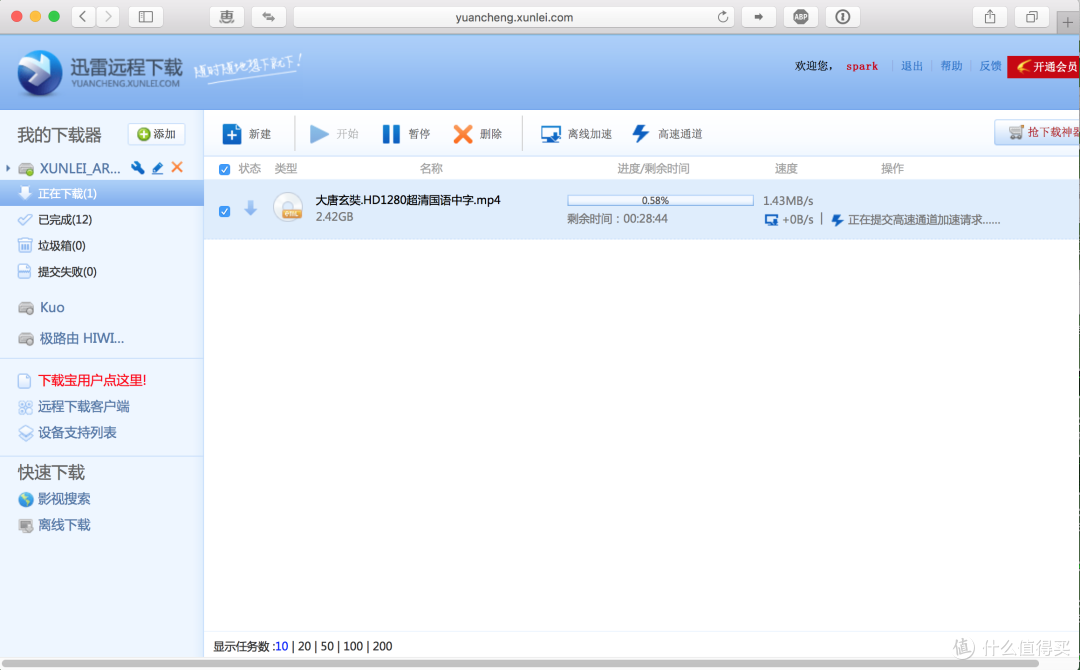The height and width of the screenshot is (670, 1080).
Task: Show 100 tasks per page
Action: pos(353,646)
